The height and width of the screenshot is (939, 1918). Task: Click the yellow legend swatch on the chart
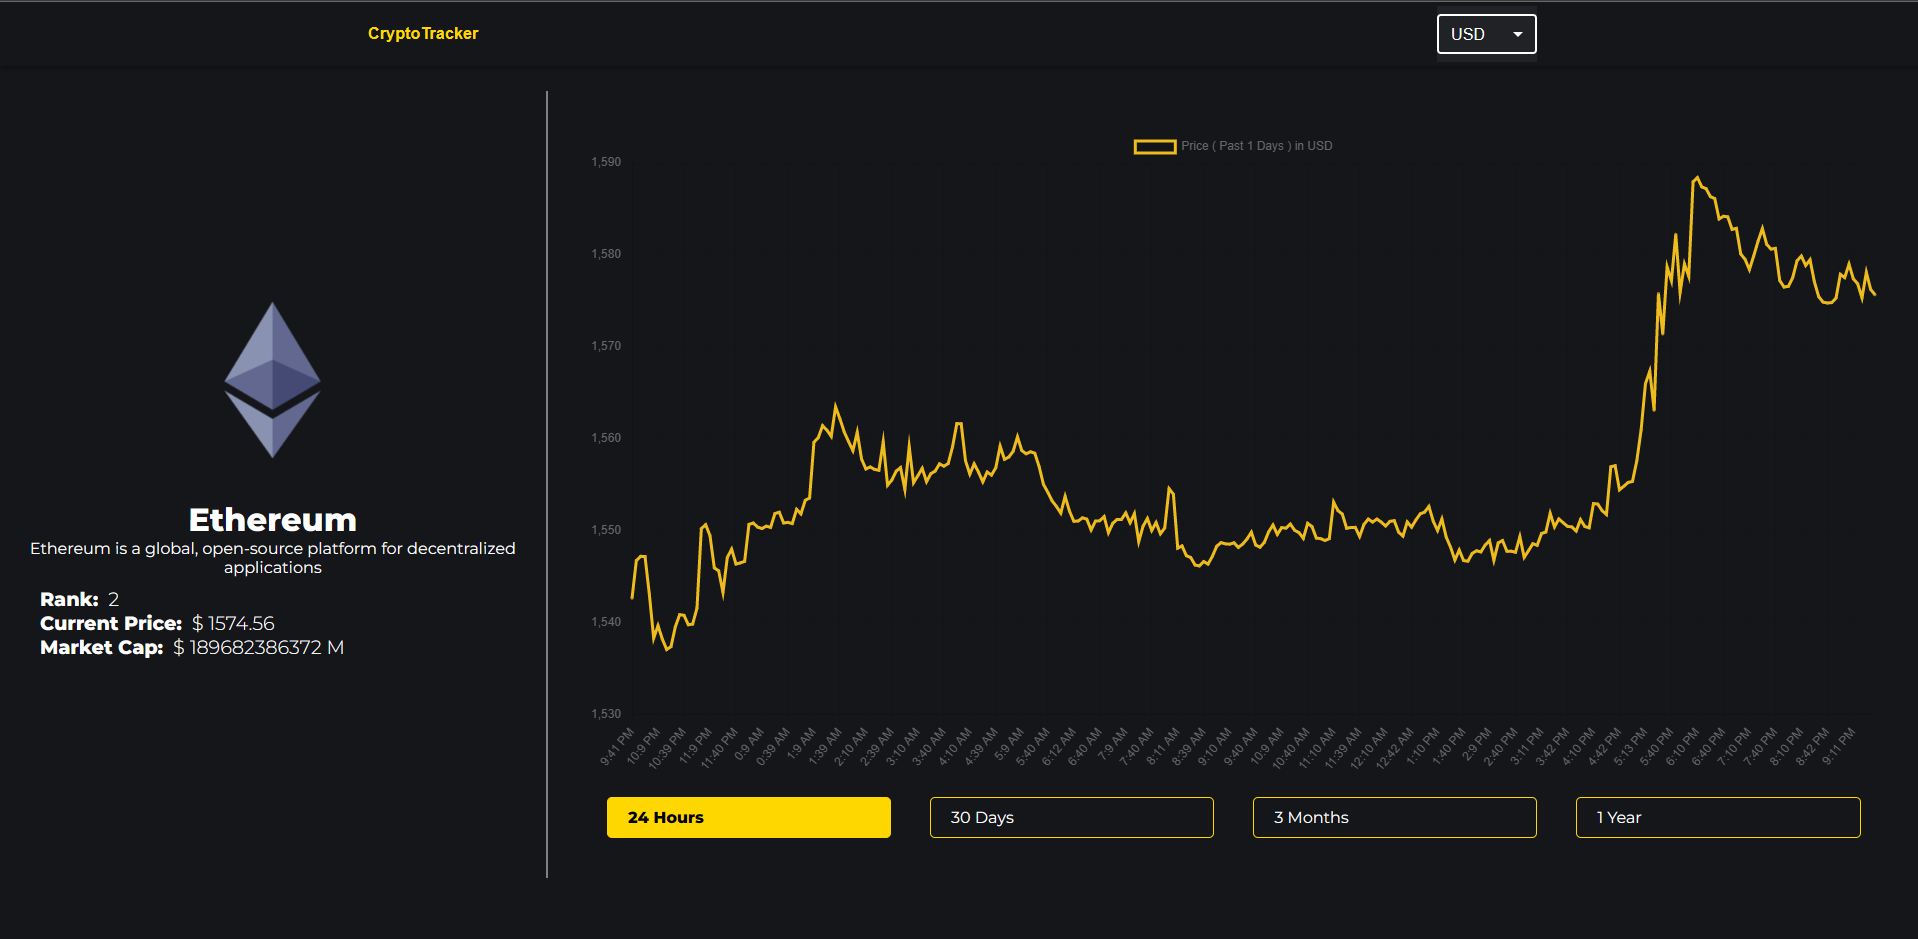[x=1155, y=146]
